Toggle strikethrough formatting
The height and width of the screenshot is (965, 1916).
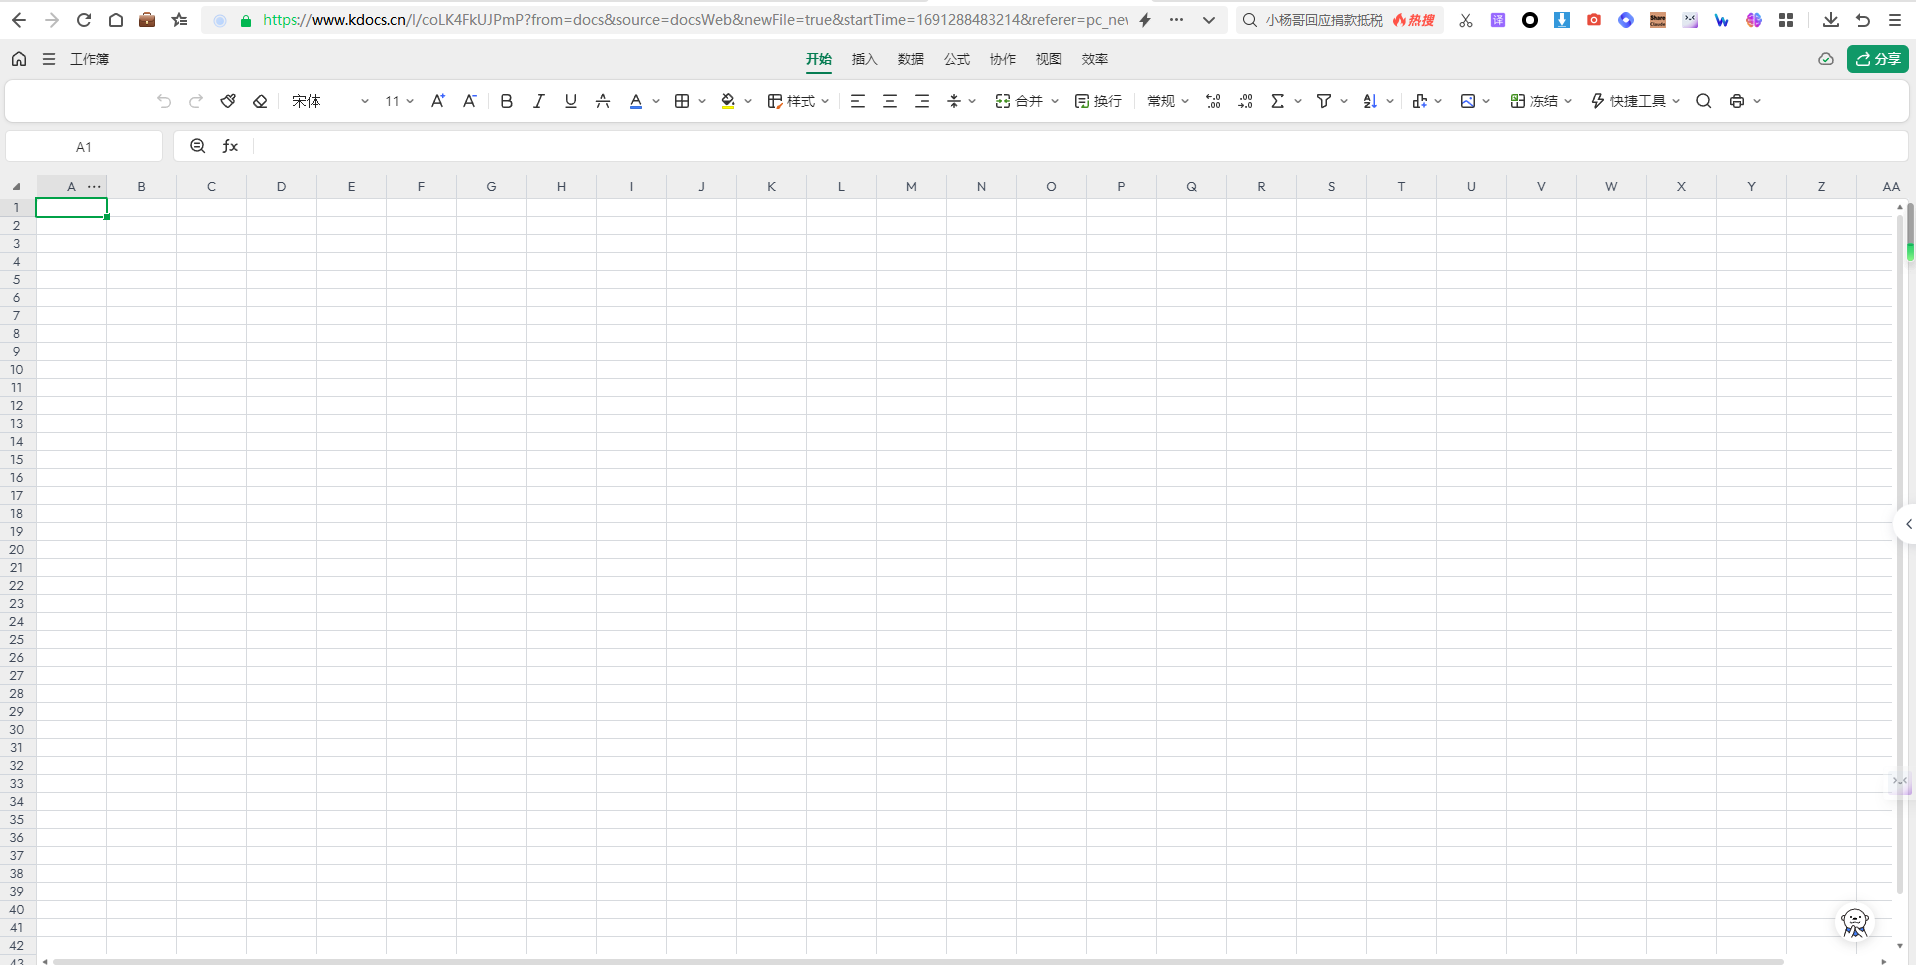pyautogui.click(x=603, y=101)
